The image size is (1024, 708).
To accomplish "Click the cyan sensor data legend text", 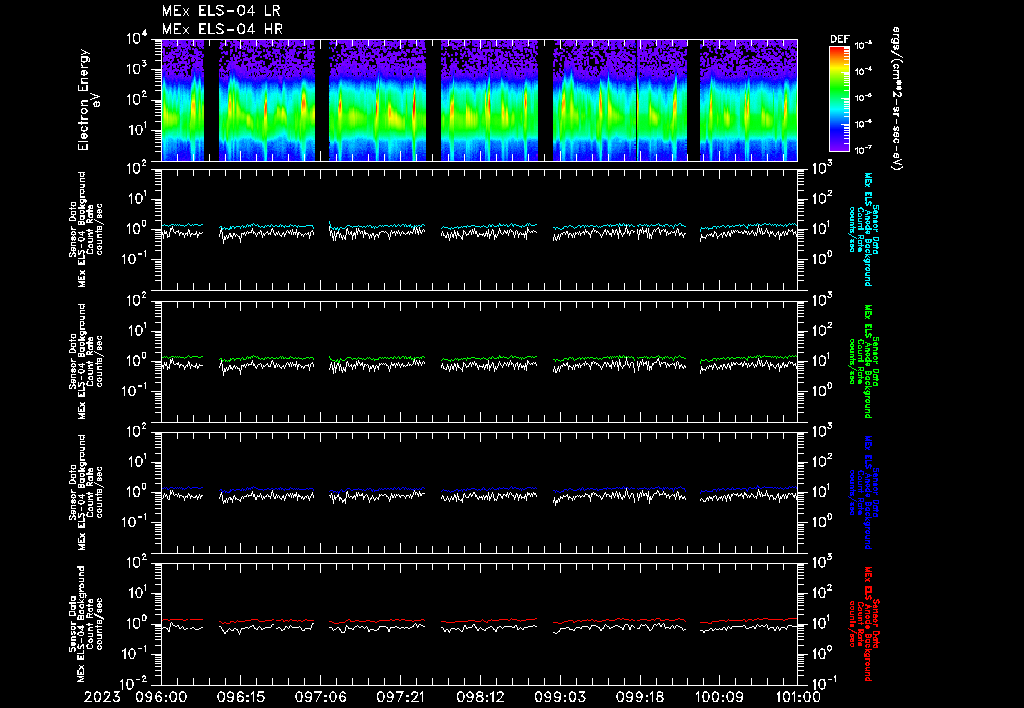I will click(x=866, y=229).
